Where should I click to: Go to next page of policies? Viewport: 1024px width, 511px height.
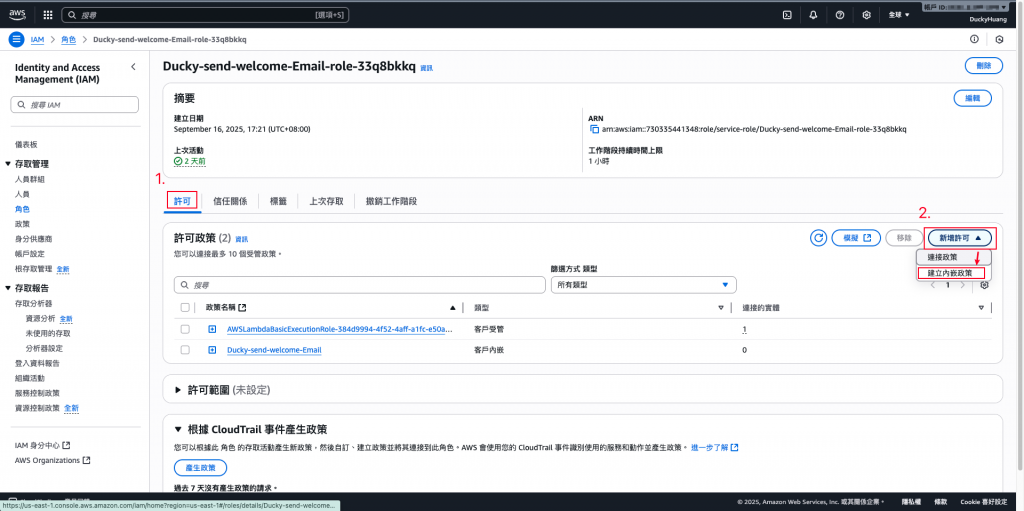point(963,285)
